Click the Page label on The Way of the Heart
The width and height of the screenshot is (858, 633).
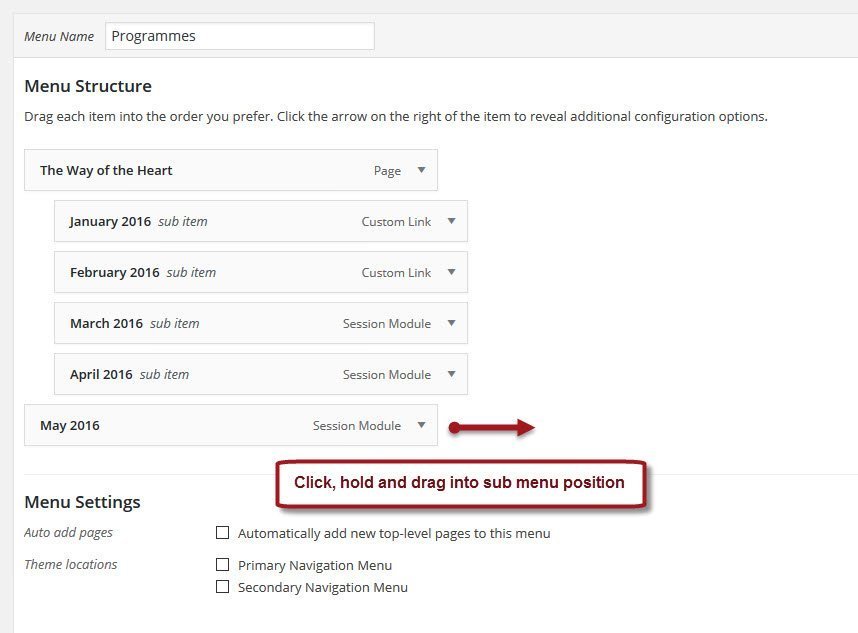(386, 170)
